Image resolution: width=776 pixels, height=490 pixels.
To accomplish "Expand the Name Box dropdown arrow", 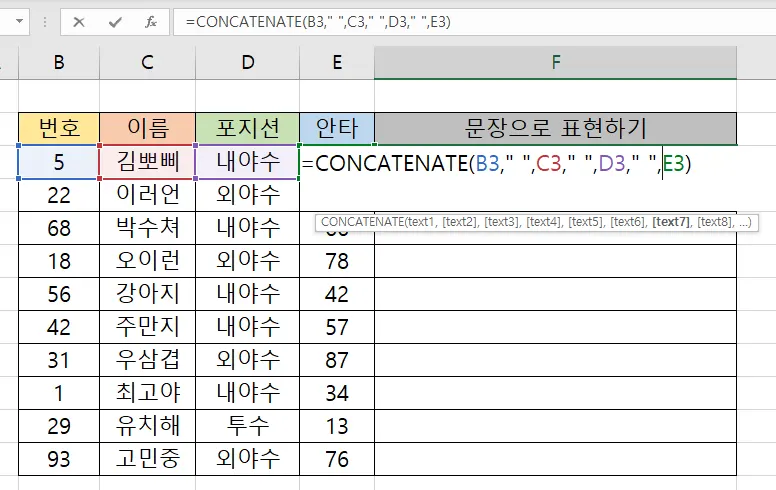I will coord(19,21).
